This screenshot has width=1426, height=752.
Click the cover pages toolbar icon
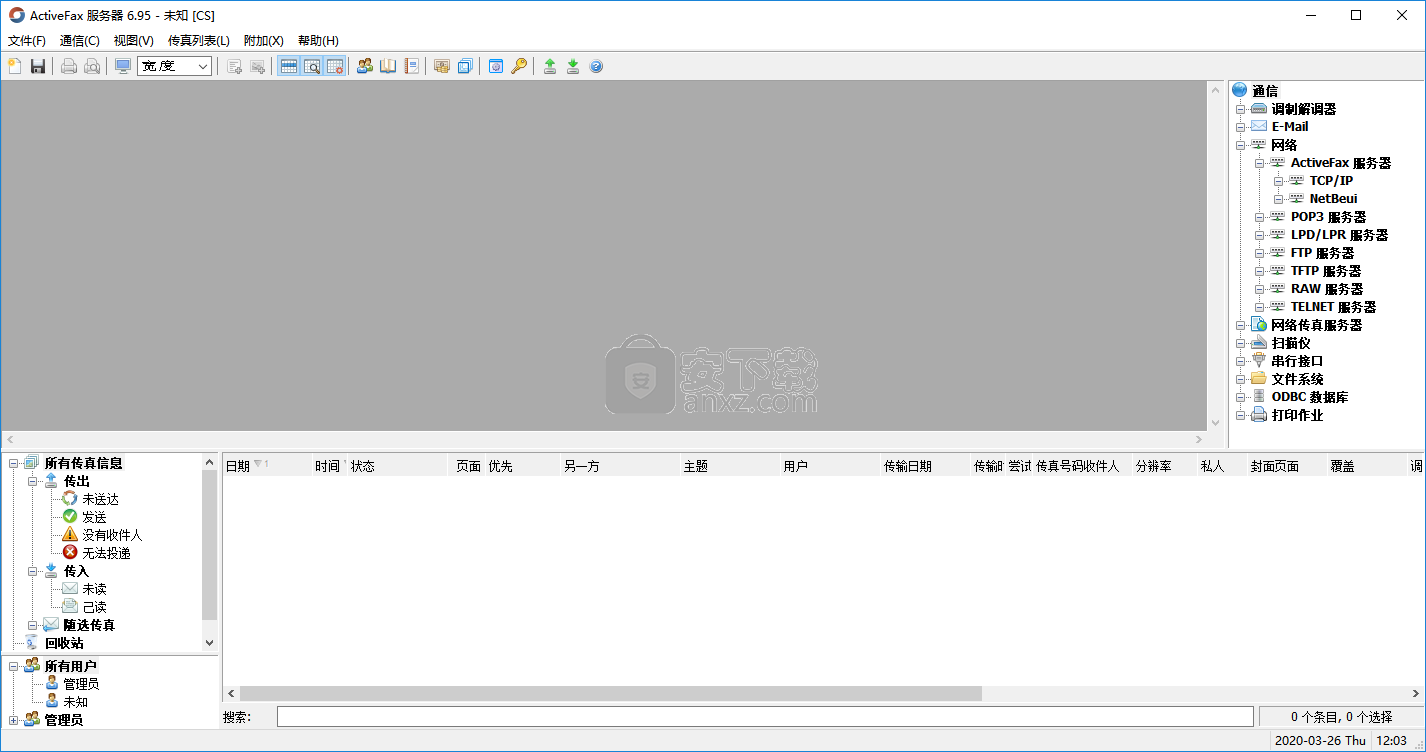coord(442,66)
